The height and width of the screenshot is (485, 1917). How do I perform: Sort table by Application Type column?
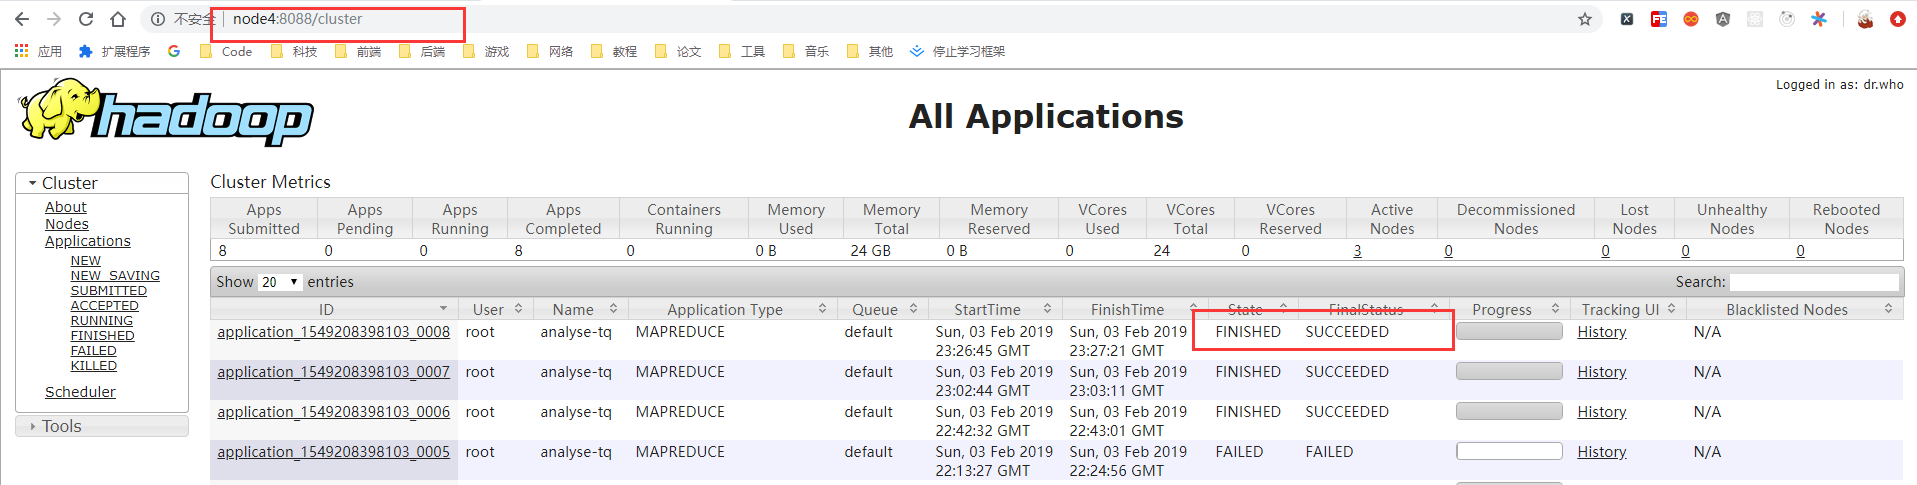[x=733, y=309]
